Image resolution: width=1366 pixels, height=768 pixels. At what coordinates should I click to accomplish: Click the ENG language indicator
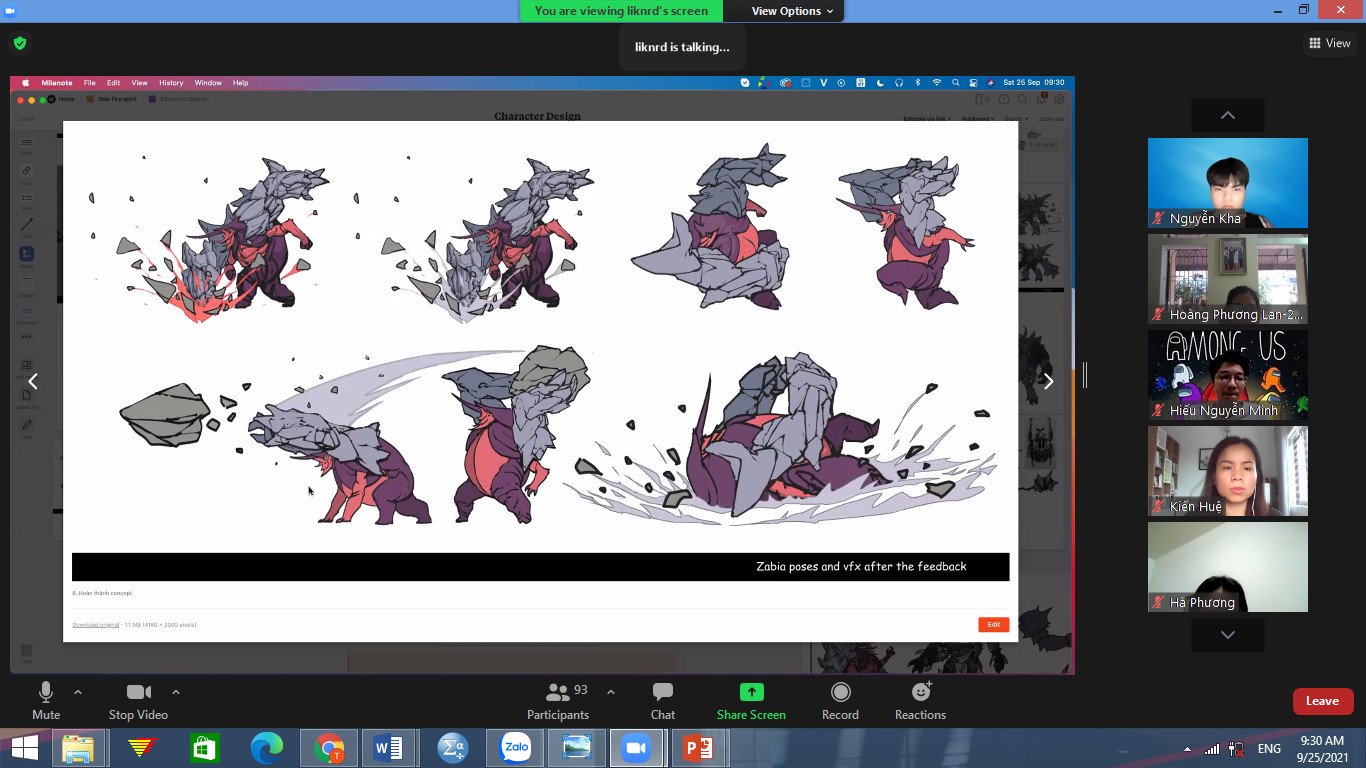click(x=1269, y=749)
